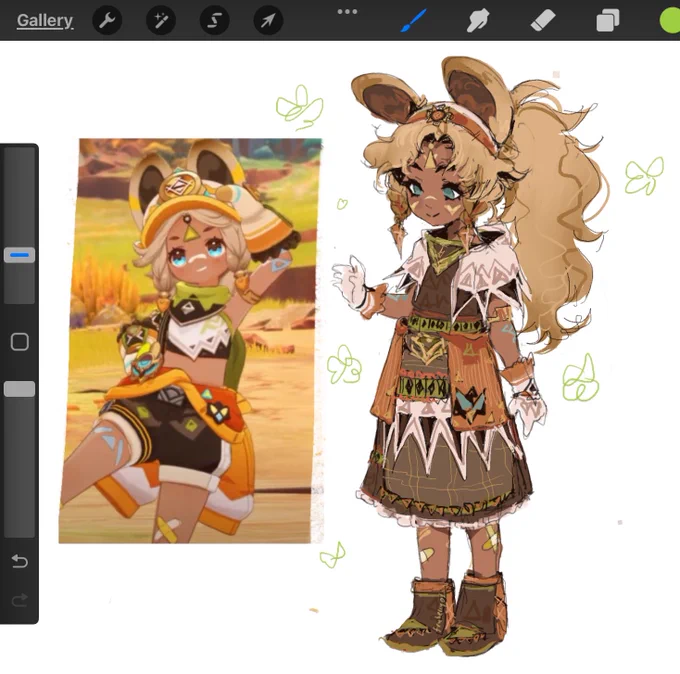This screenshot has height=674, width=680.
Task: Open the Actions wrench menu
Action: (x=107, y=20)
